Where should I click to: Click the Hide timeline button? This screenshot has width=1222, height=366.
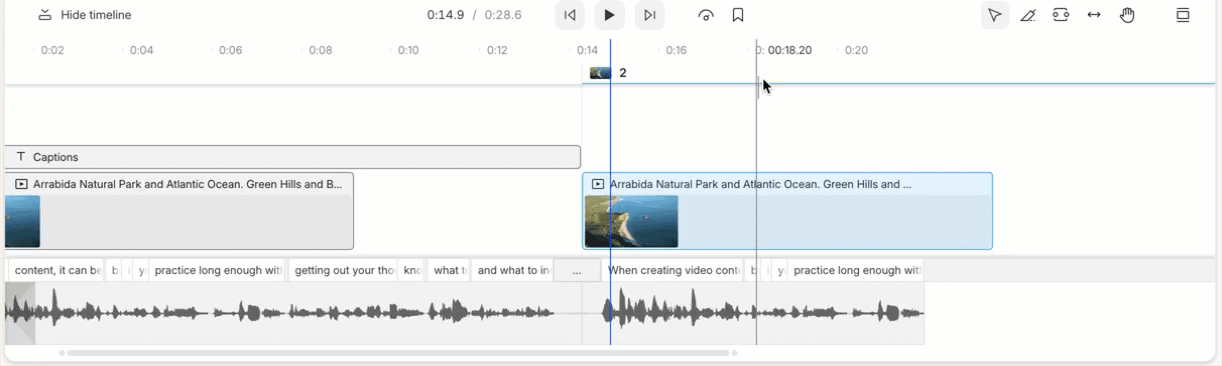(84, 15)
